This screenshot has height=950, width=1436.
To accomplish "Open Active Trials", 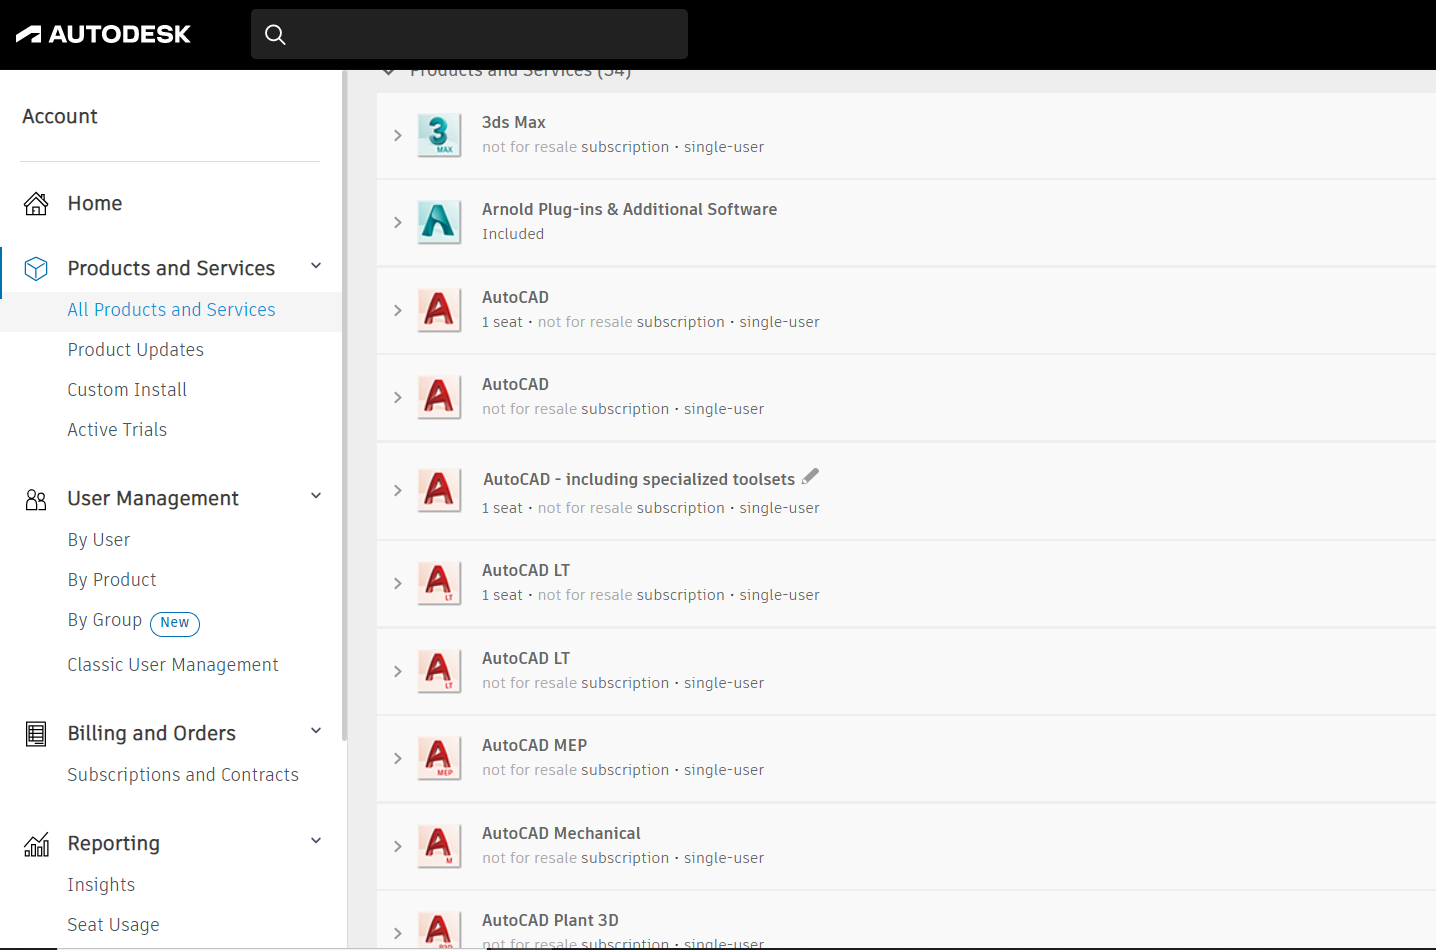I will (x=117, y=430).
